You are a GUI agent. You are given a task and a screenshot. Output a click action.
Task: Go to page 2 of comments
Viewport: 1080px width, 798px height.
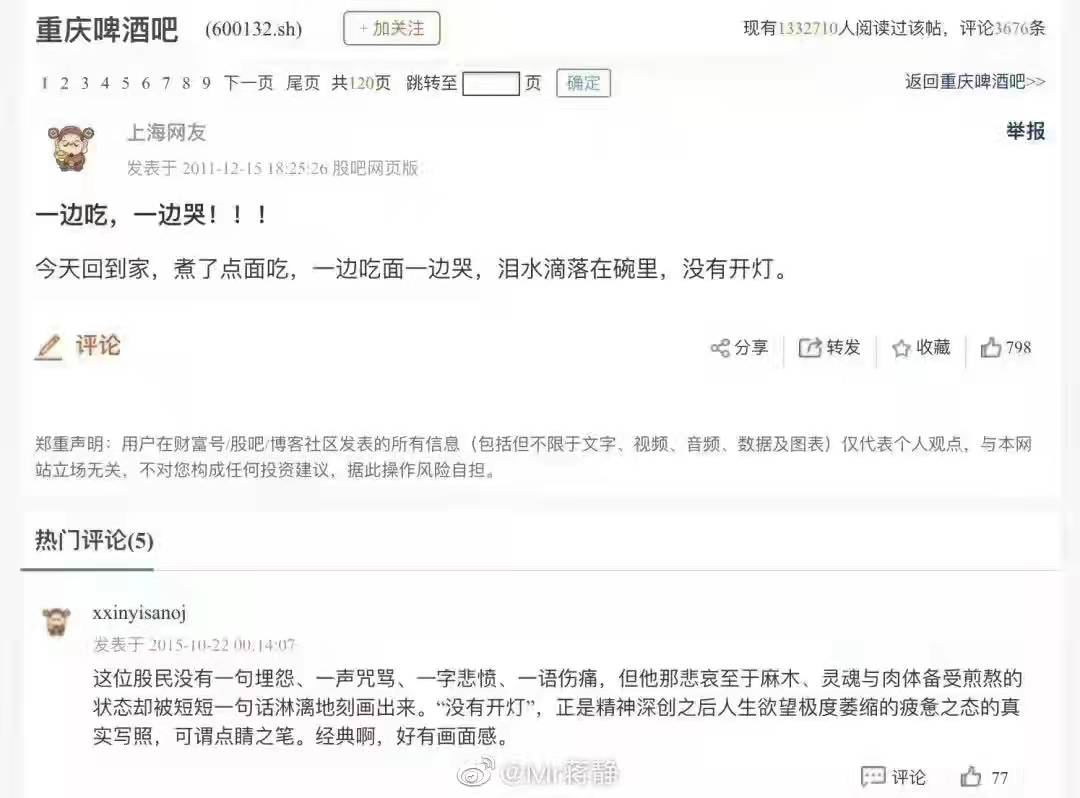point(64,84)
